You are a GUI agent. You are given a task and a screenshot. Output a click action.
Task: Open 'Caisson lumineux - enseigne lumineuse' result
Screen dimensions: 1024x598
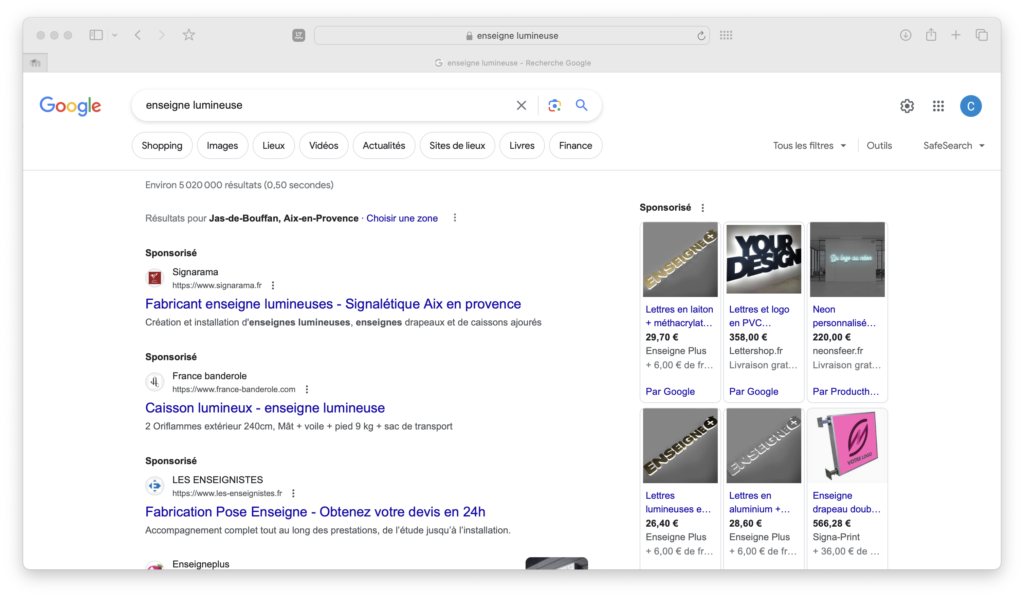tap(265, 408)
